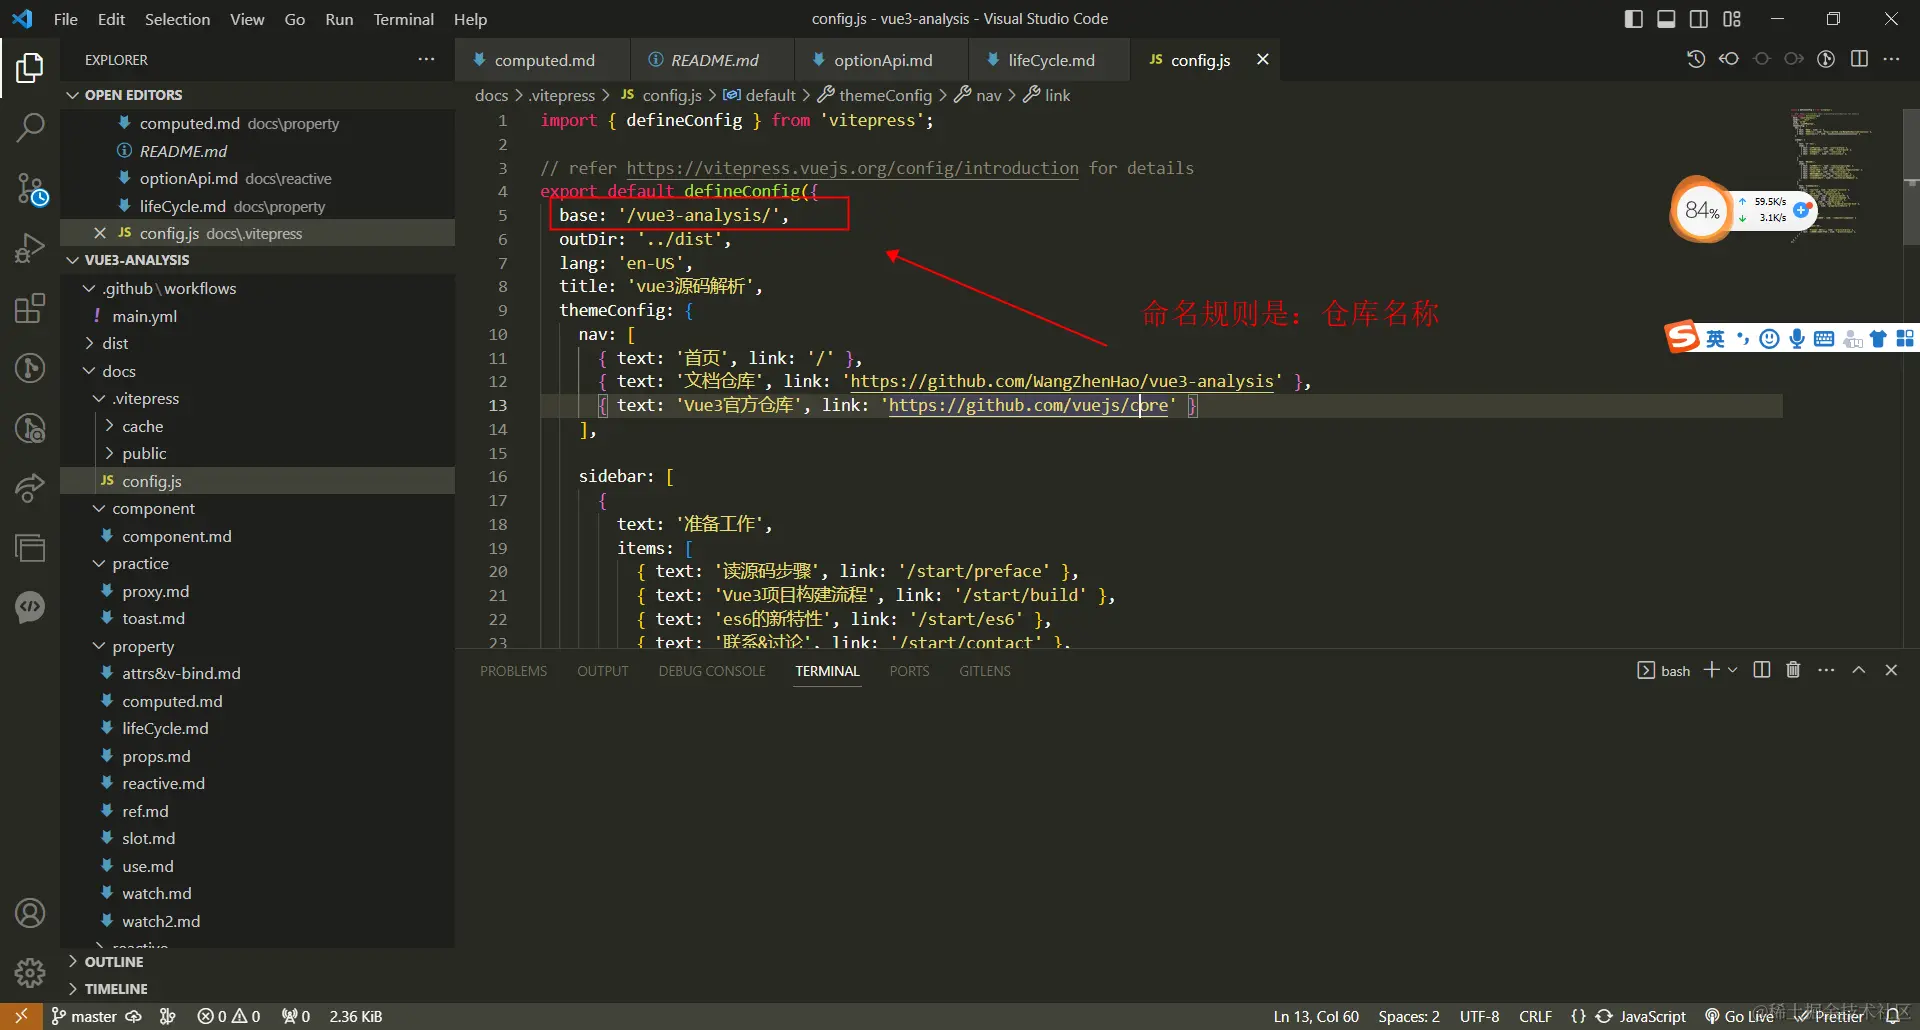The image size is (1920, 1030).
Task: Split the terminal panel
Action: 1762,670
